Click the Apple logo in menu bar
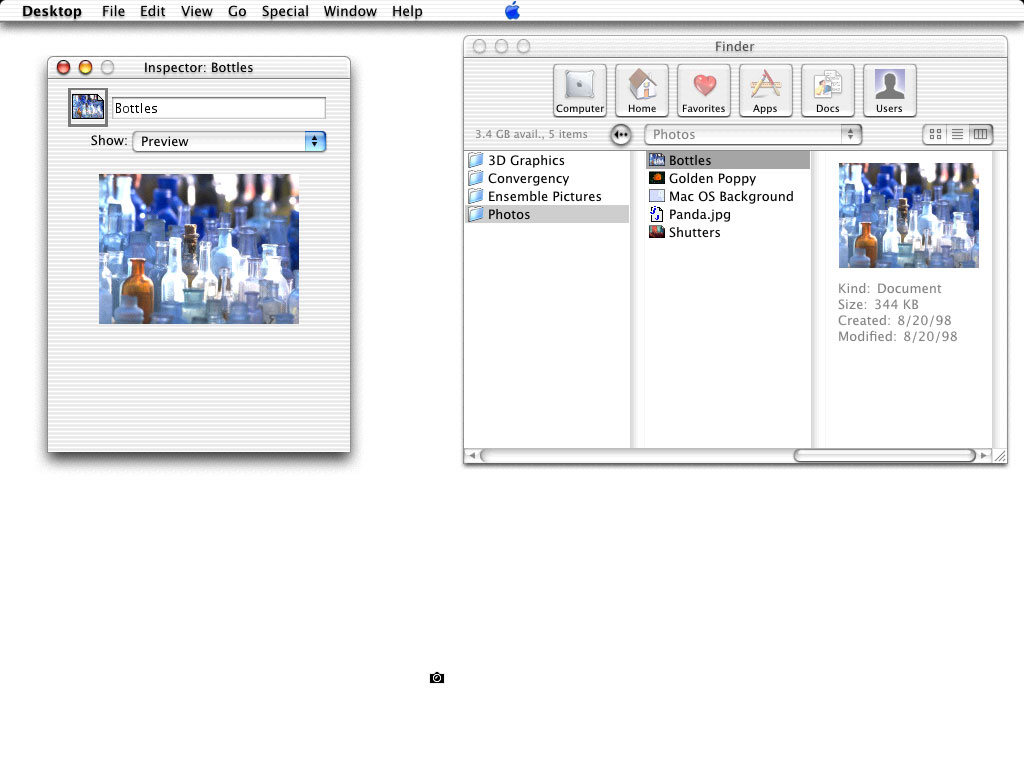Viewport: 1024px width, 768px height. pos(513,10)
